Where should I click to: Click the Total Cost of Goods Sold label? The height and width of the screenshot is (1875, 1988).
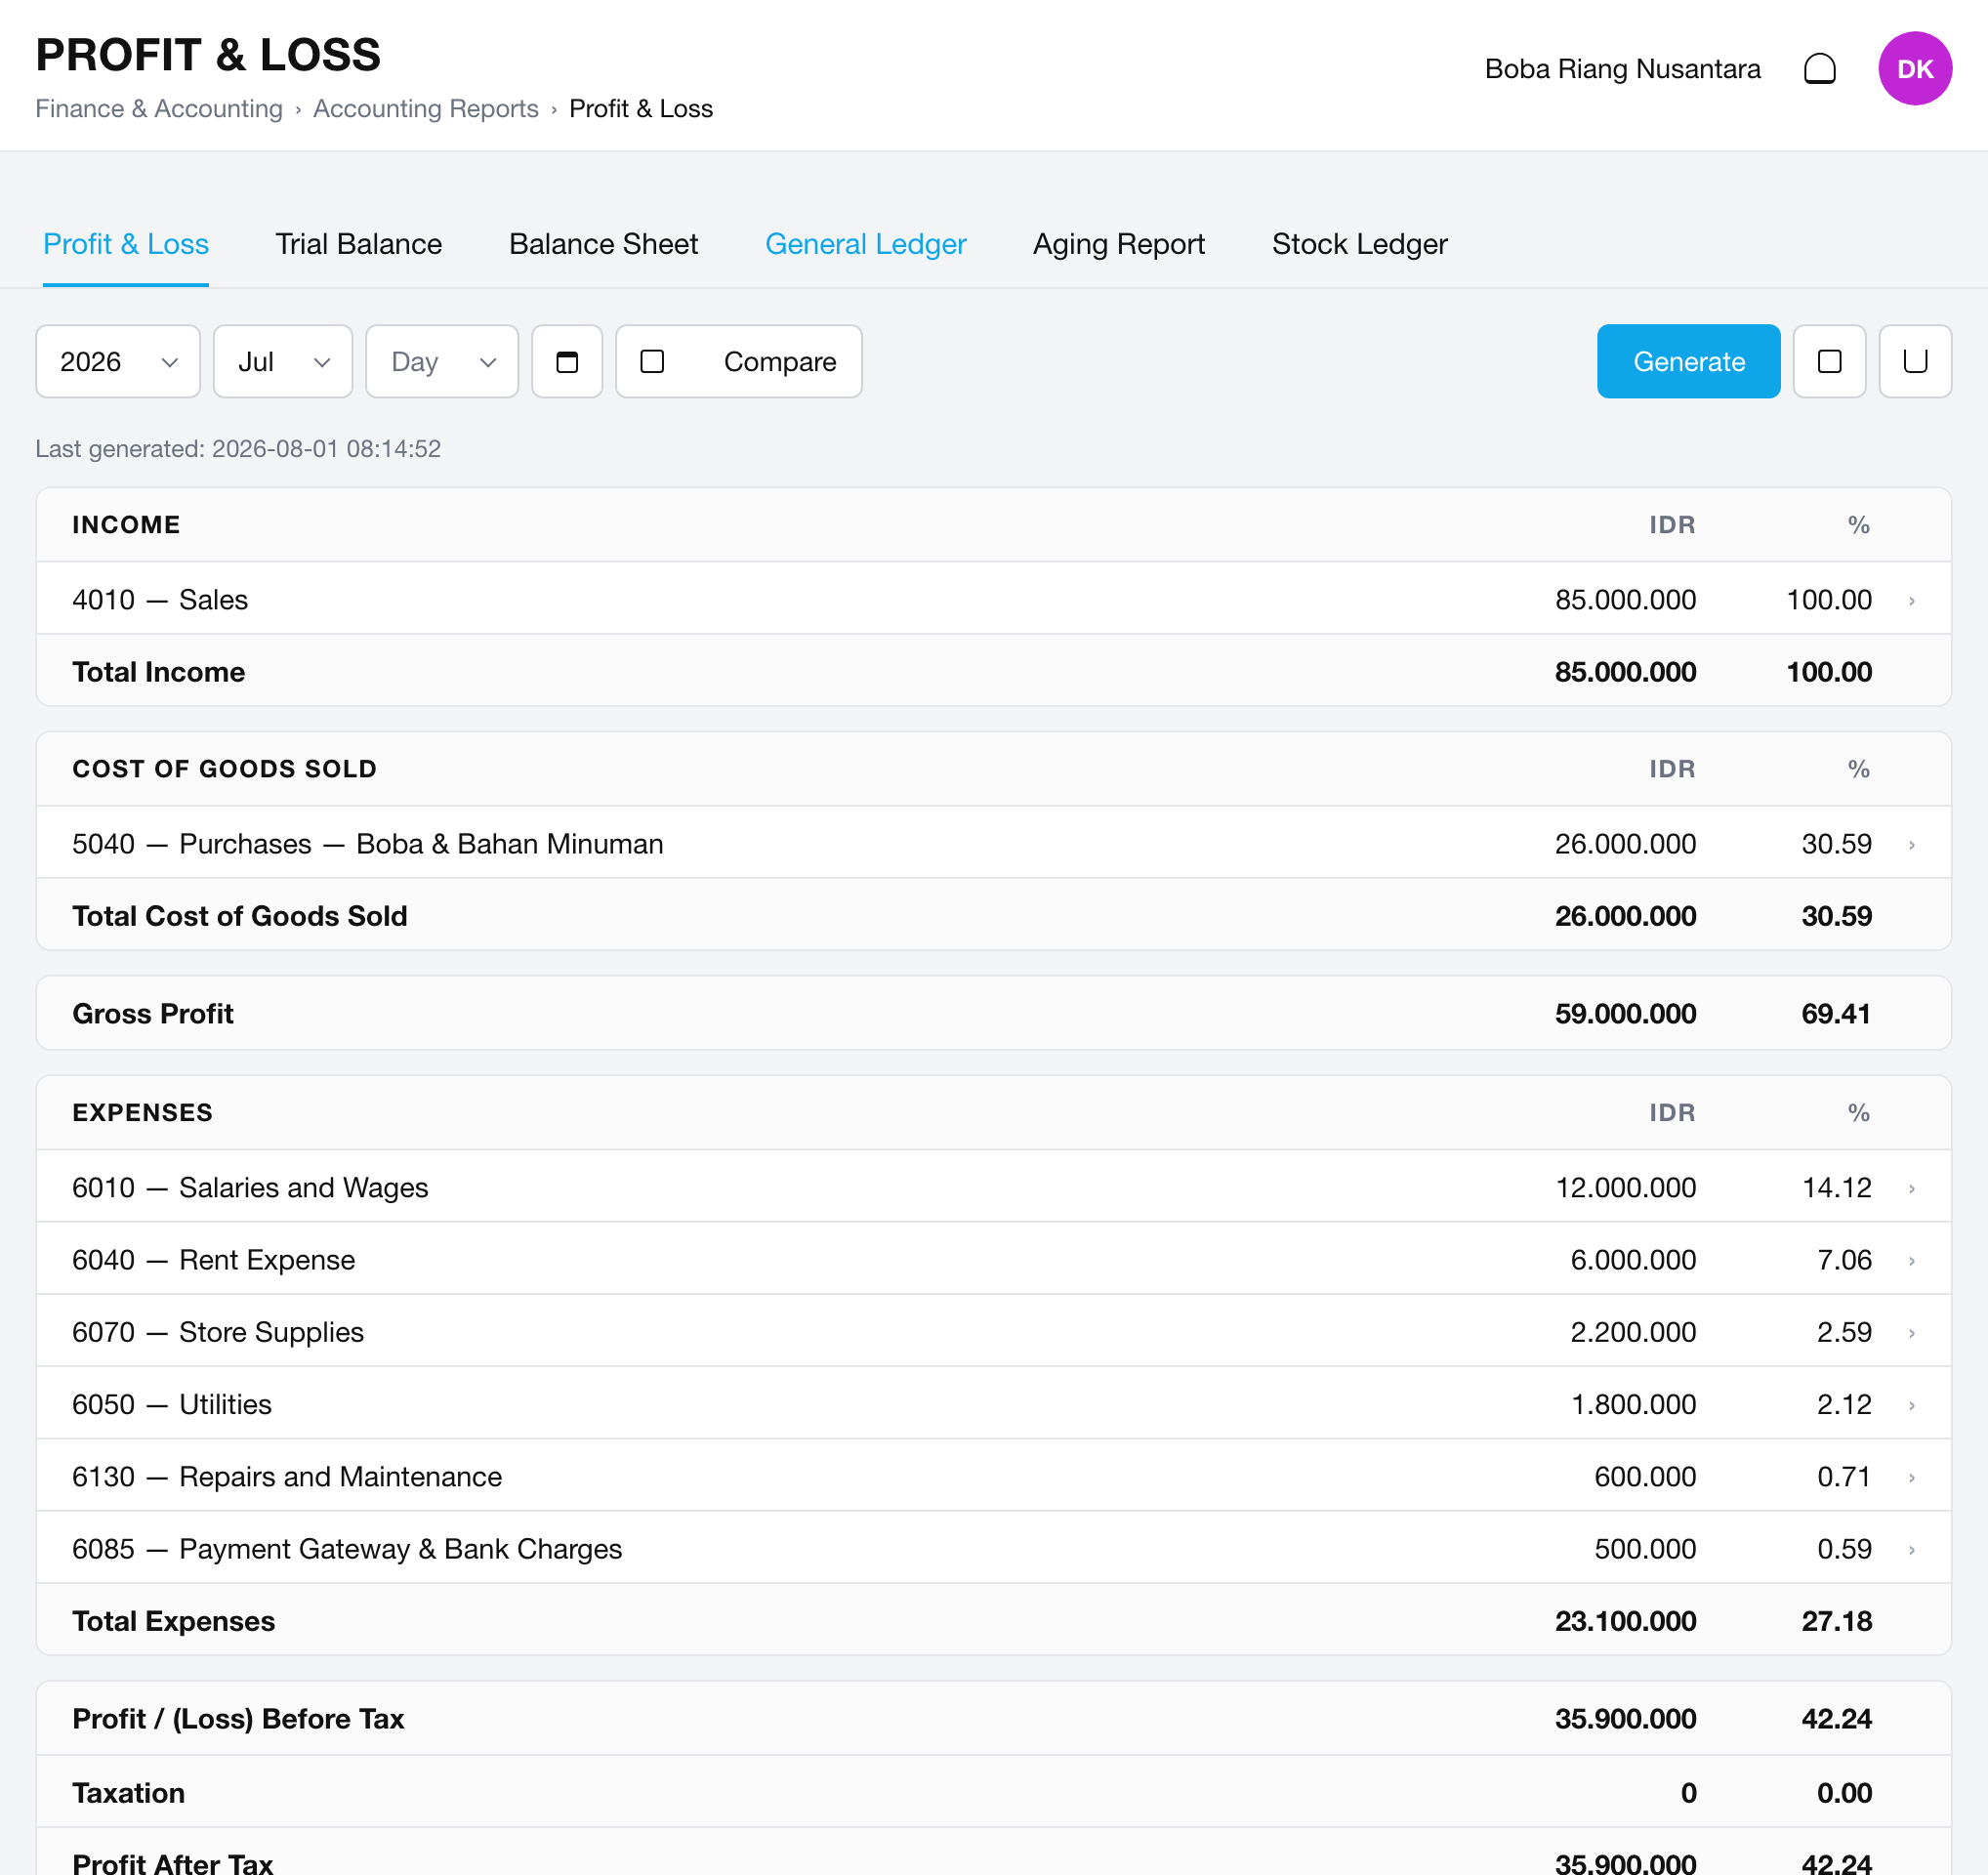239,916
